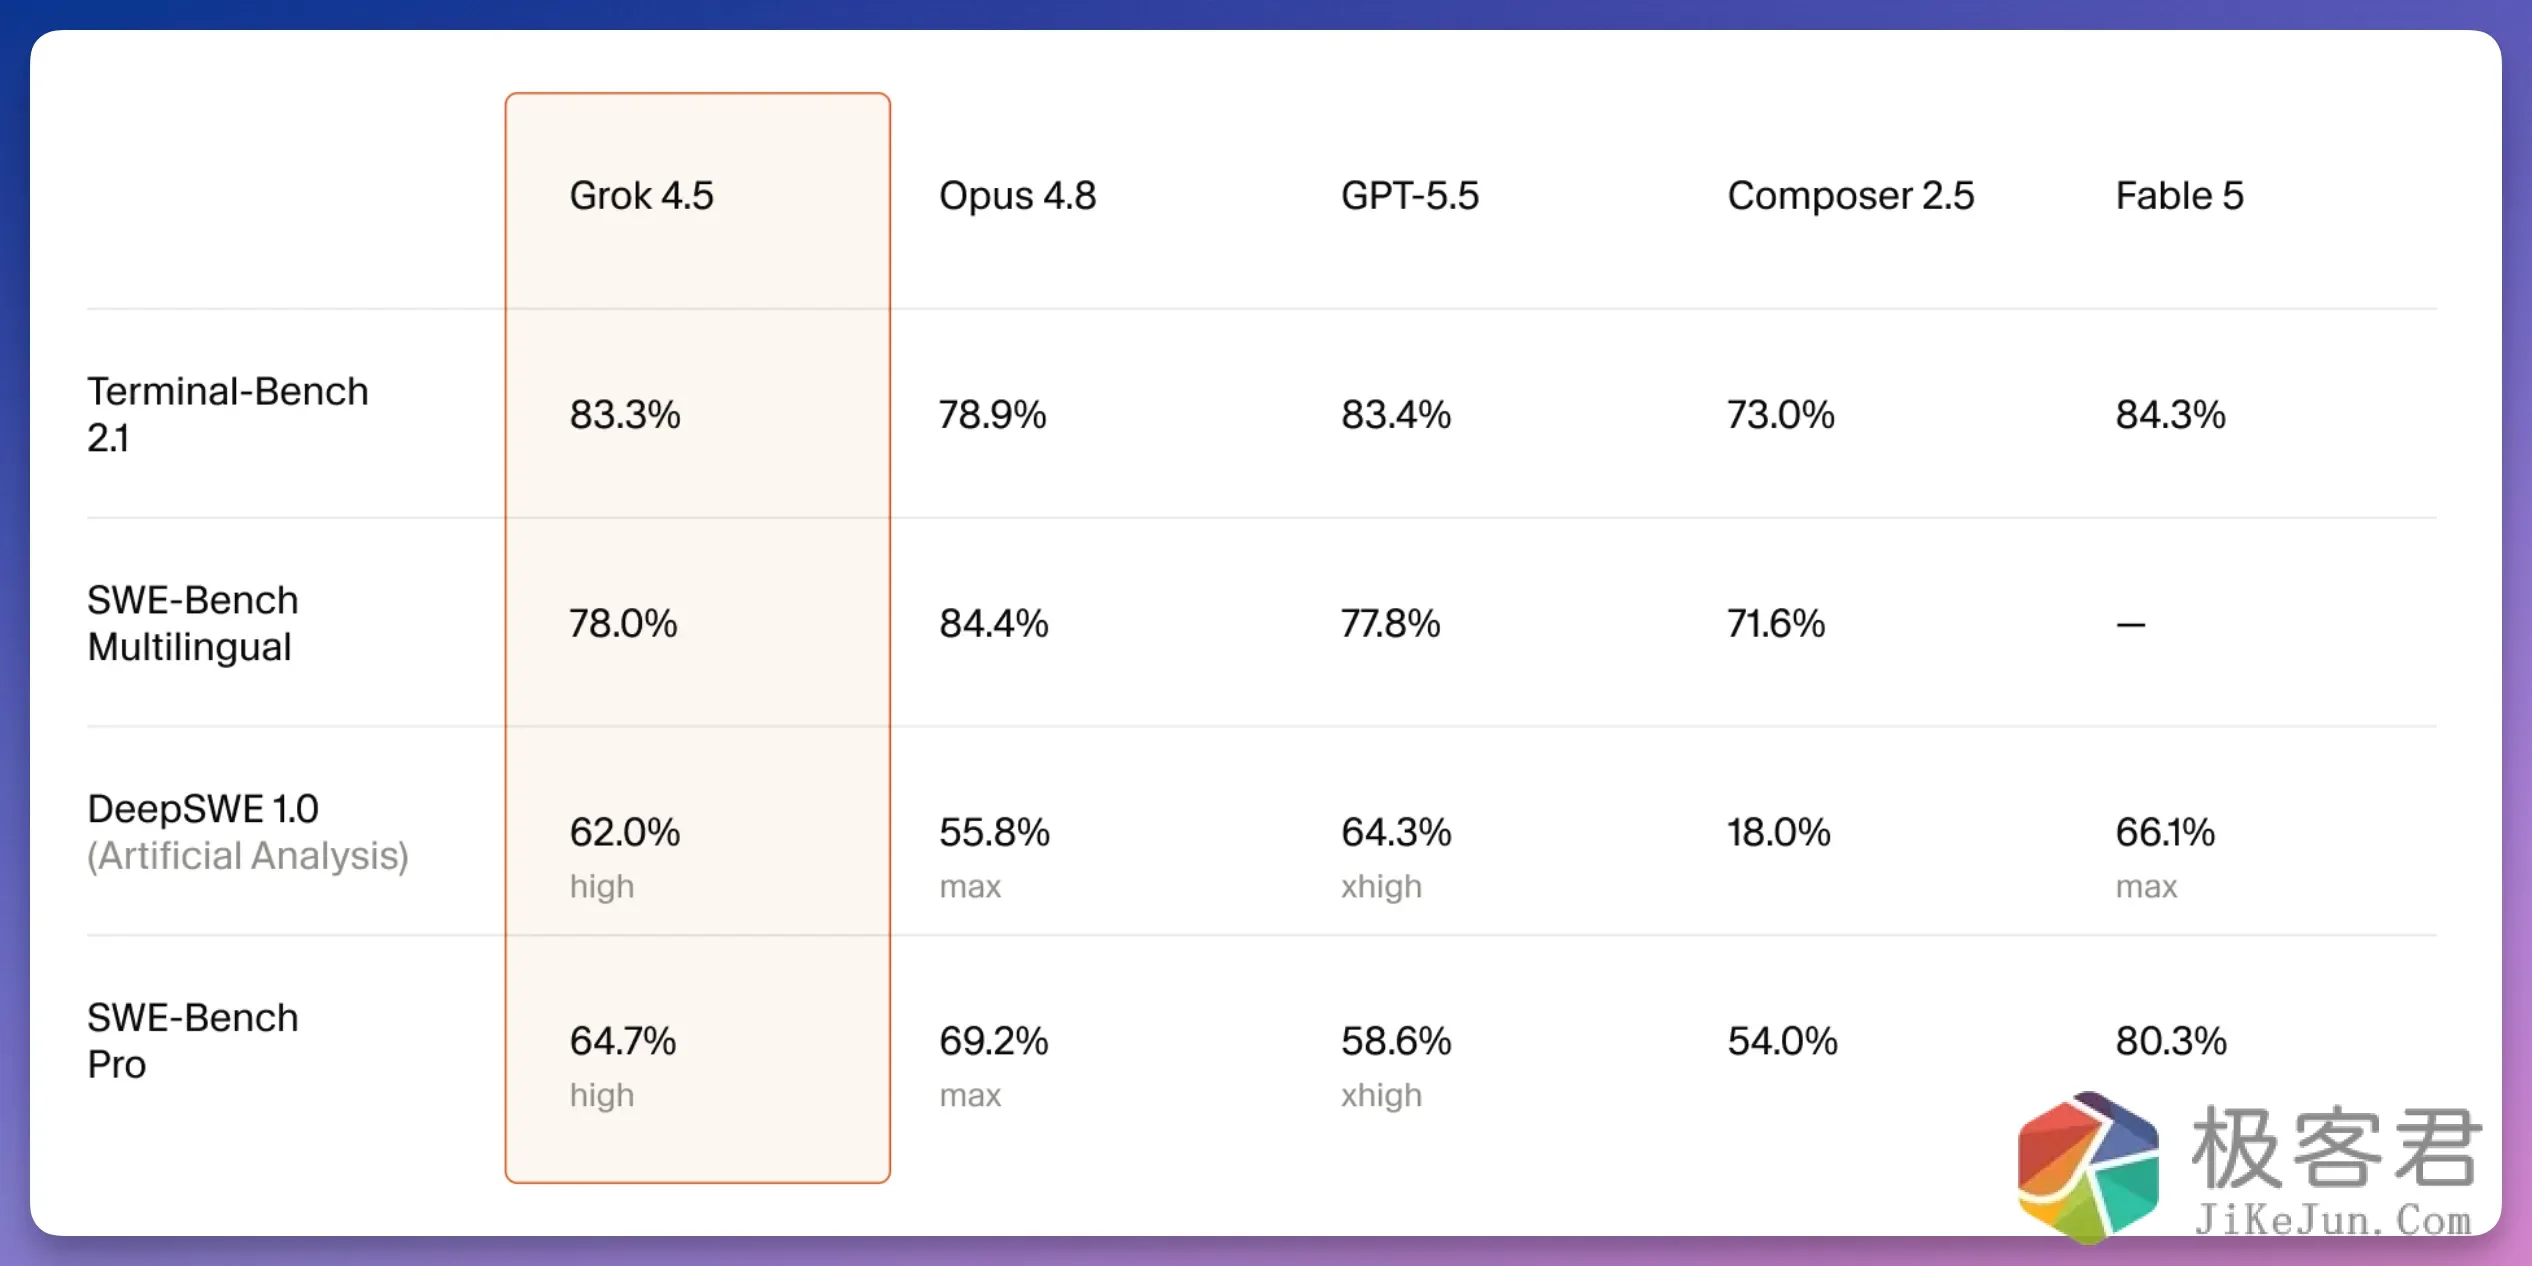The image size is (2532, 1266).
Task: Click Opus 4.8's 84.4% Multilingual score
Action: click(993, 623)
